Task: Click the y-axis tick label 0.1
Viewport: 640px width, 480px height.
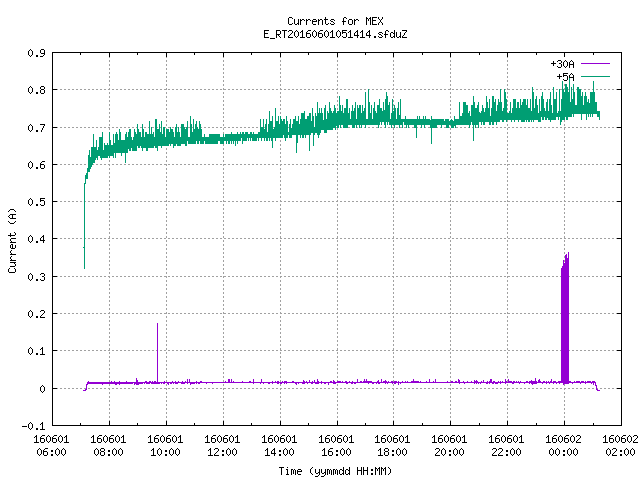Action: click(36, 351)
